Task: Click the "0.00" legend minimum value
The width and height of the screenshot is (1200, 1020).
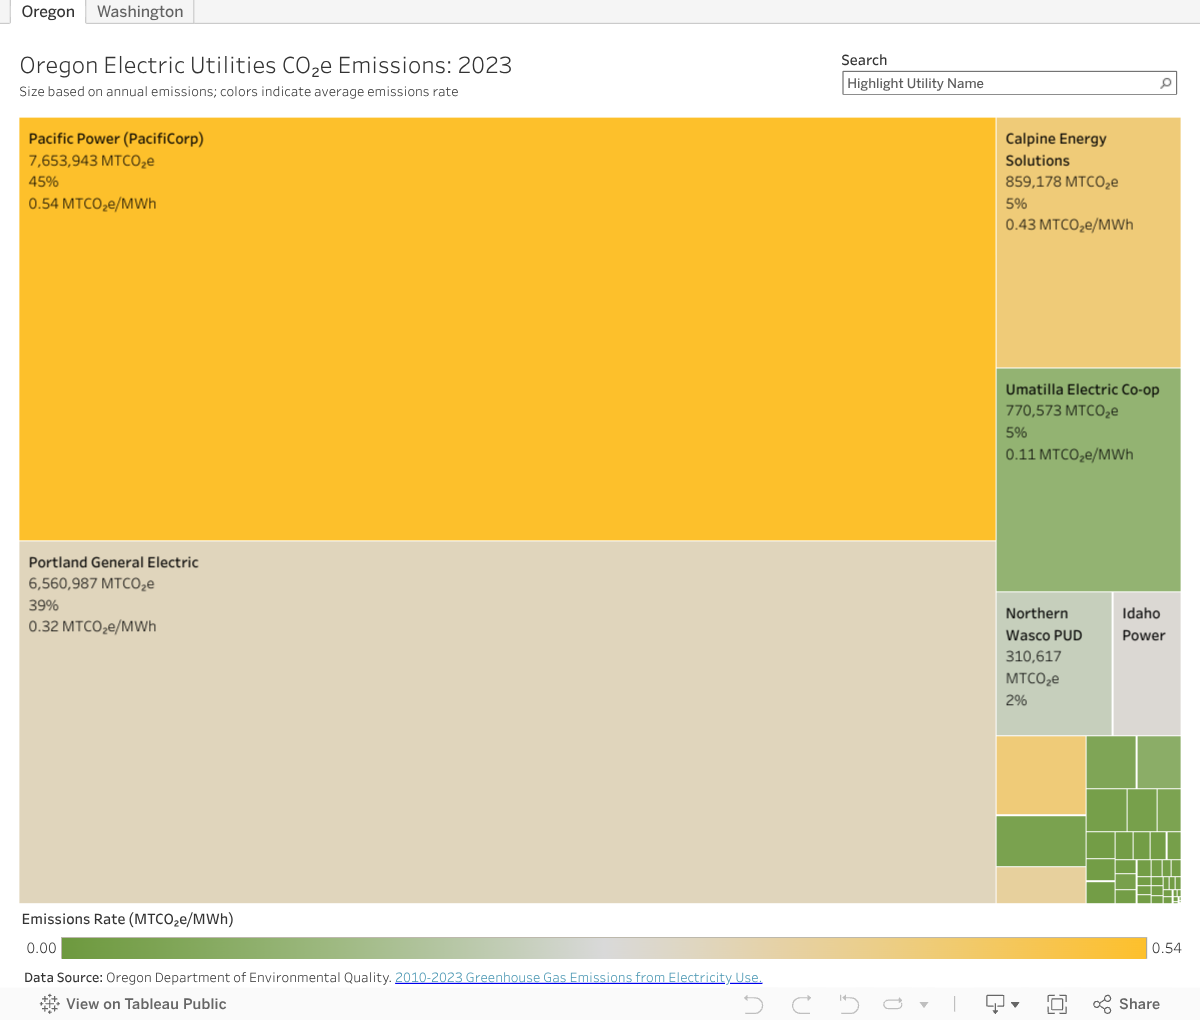Action: coord(41,948)
